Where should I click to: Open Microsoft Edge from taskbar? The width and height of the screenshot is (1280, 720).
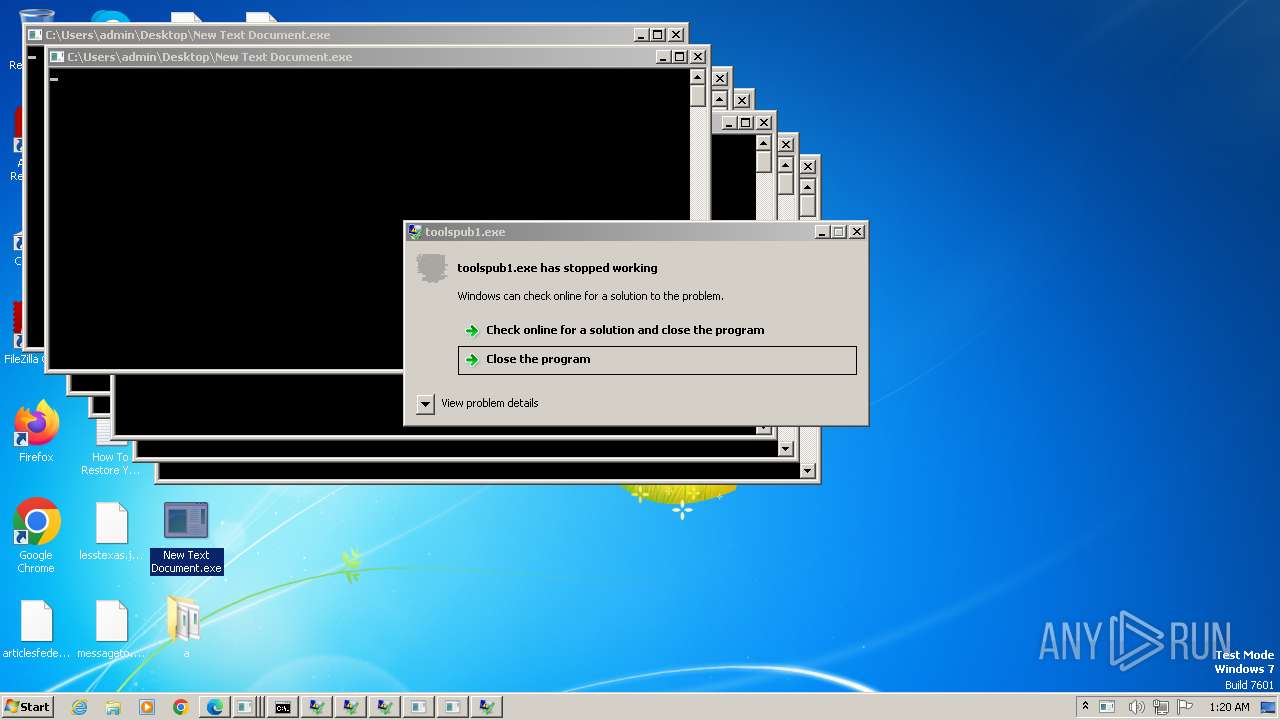[215, 707]
